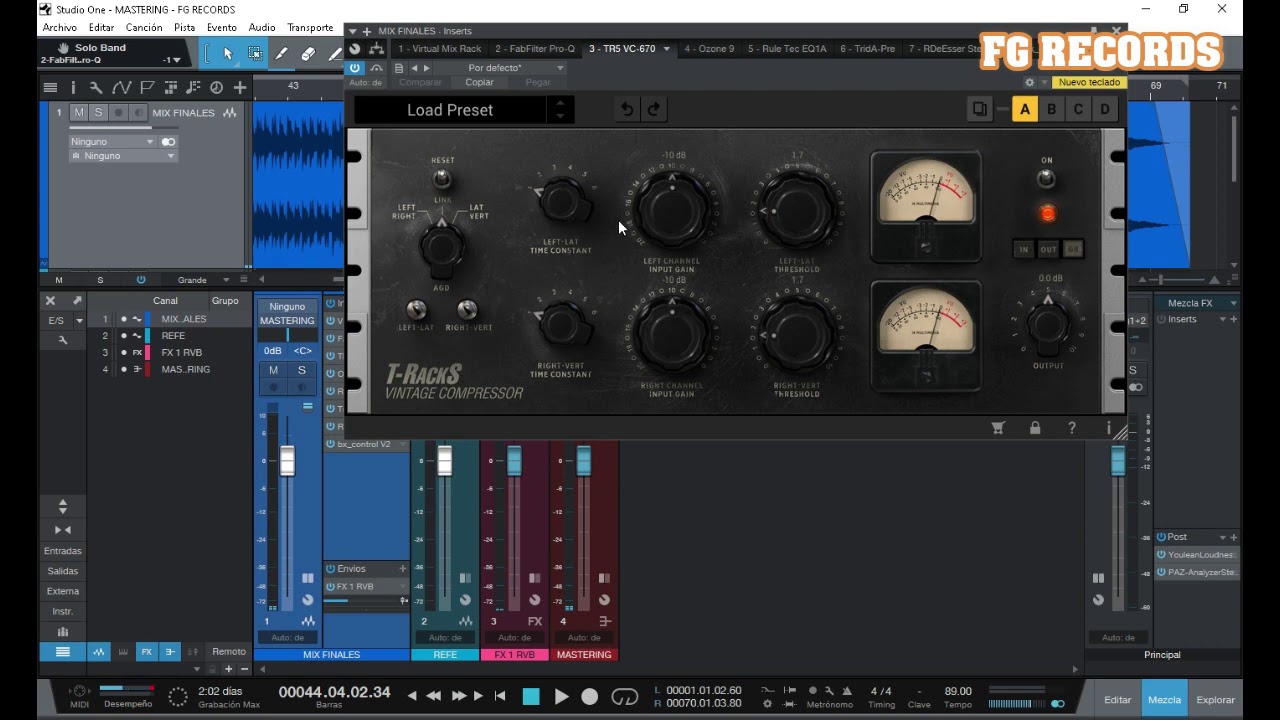Select the Arrow tool in the toolbar
The image size is (1280, 720).
click(227, 54)
